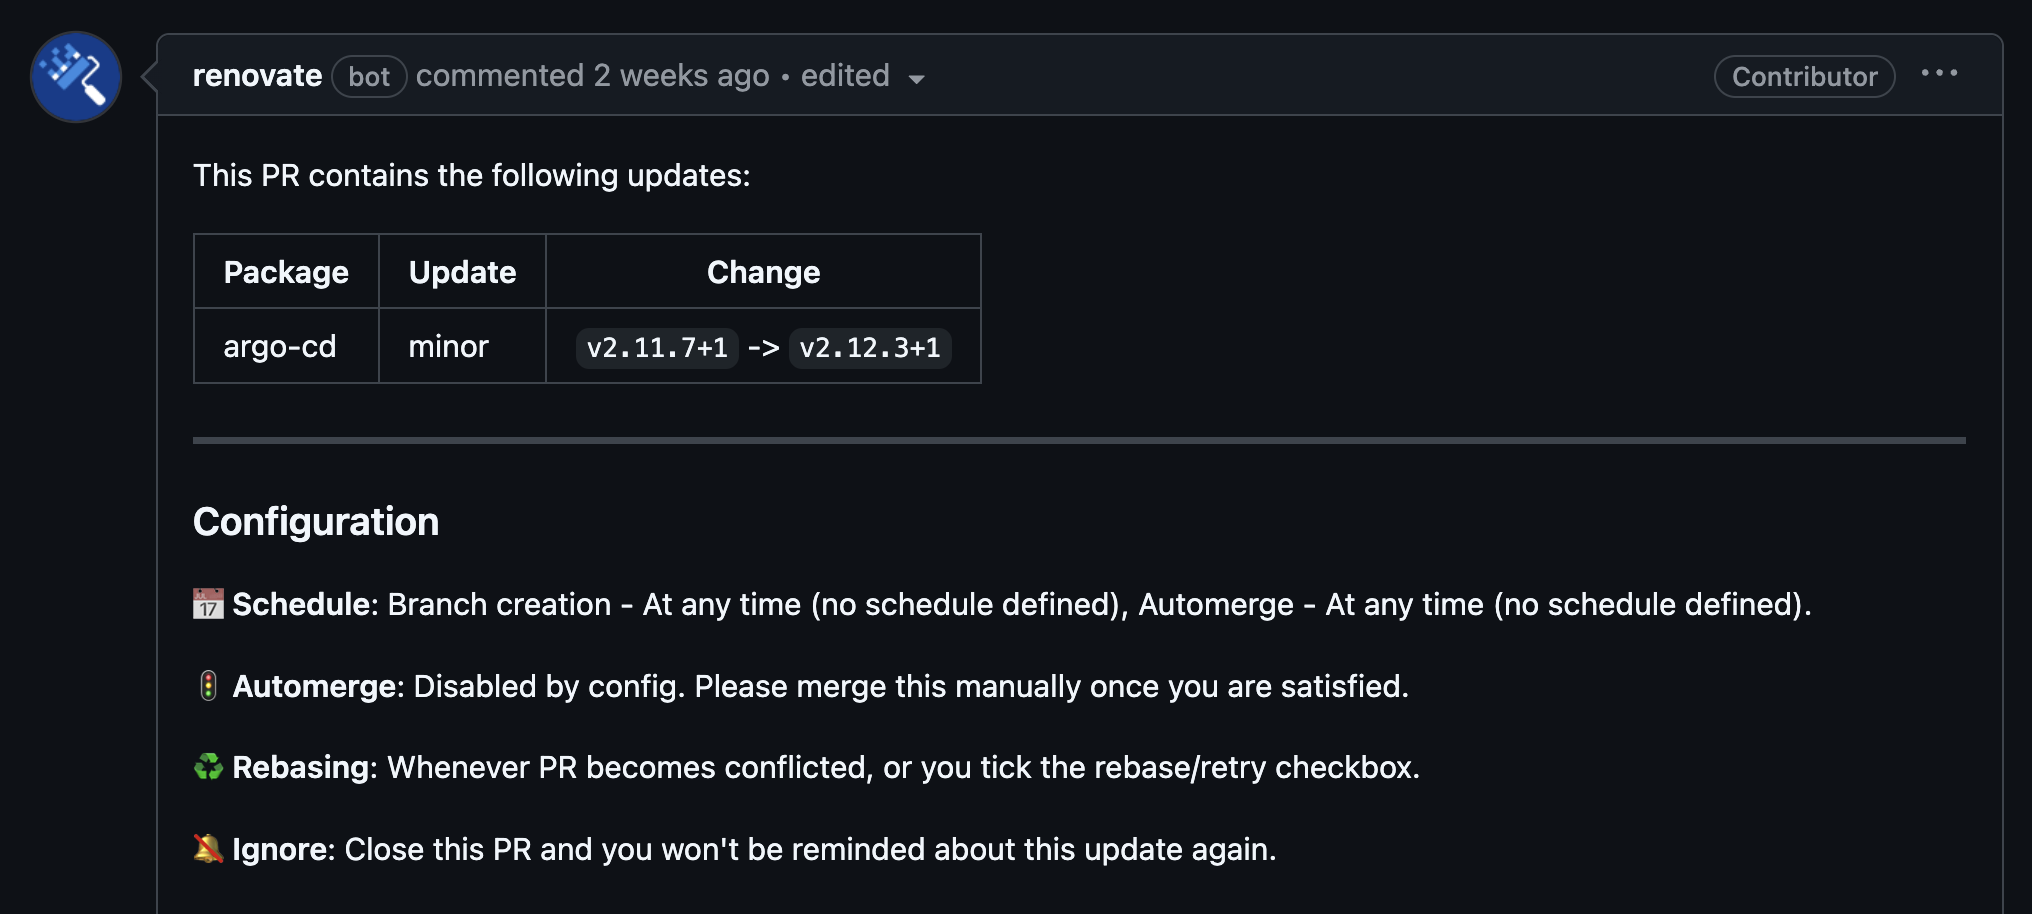Click the muted bell emoji beside Ignore
Viewport: 2032px width, 914px height.
(x=207, y=848)
